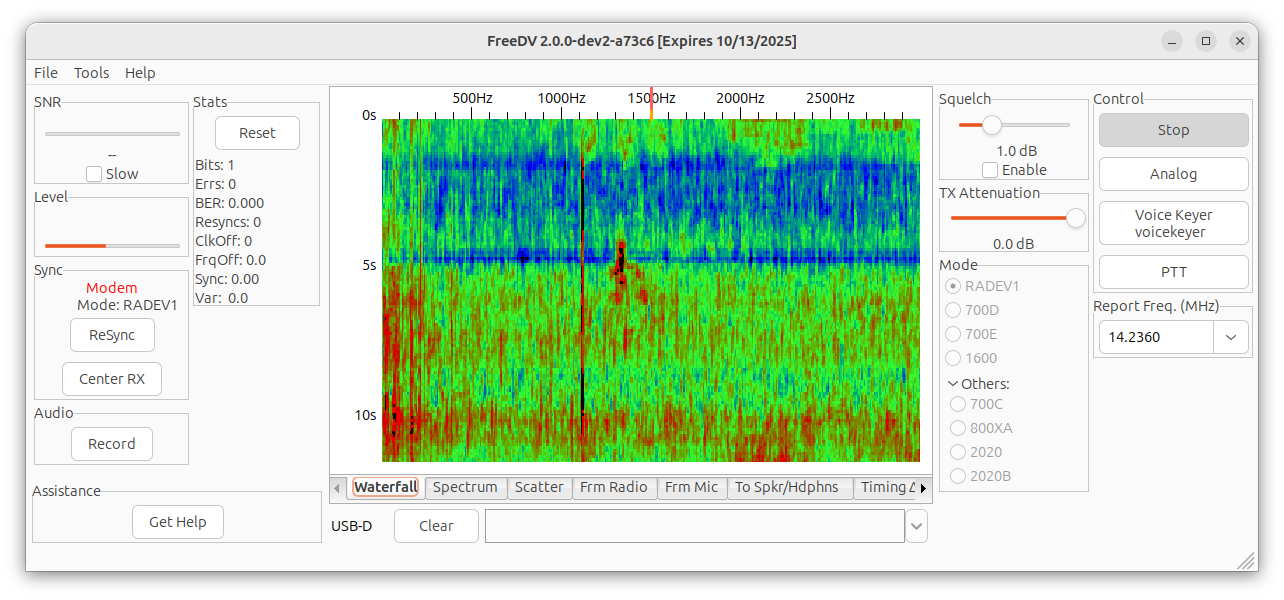The width and height of the screenshot is (1284, 600).
Task: Switch to Analog mode
Action: pyautogui.click(x=1174, y=174)
